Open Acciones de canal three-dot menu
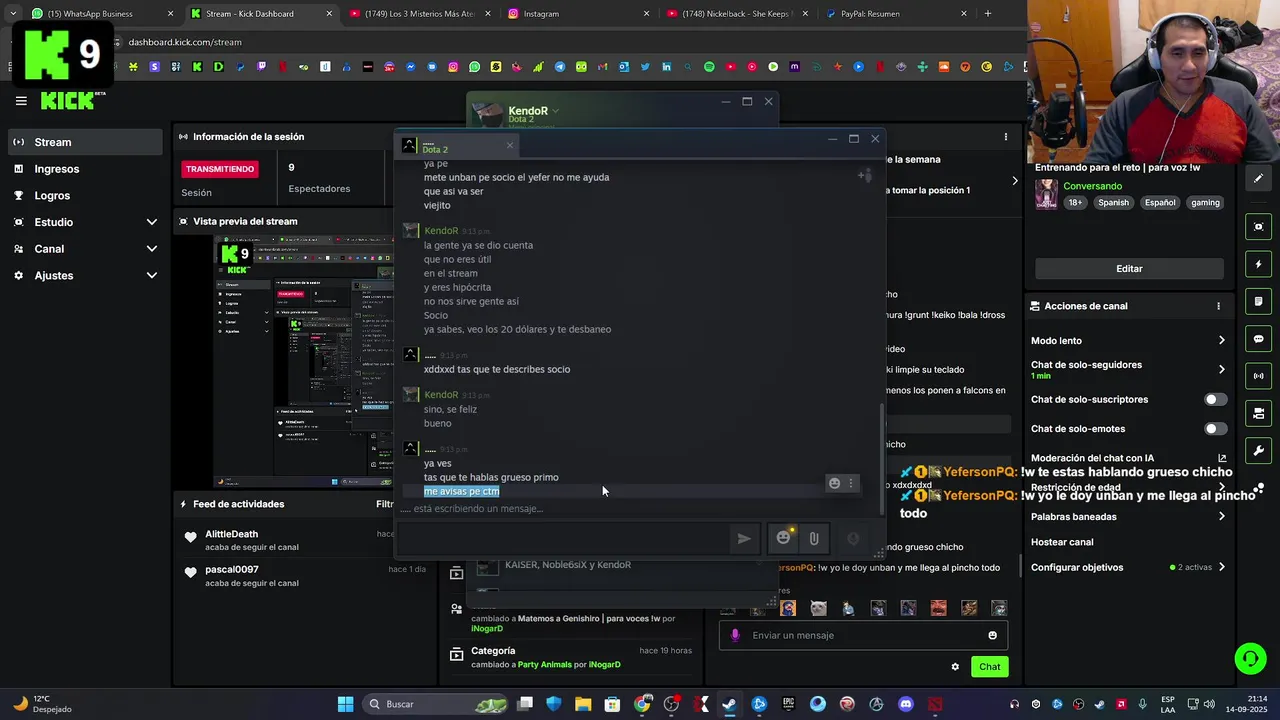The height and width of the screenshot is (720, 1280). 1218,306
